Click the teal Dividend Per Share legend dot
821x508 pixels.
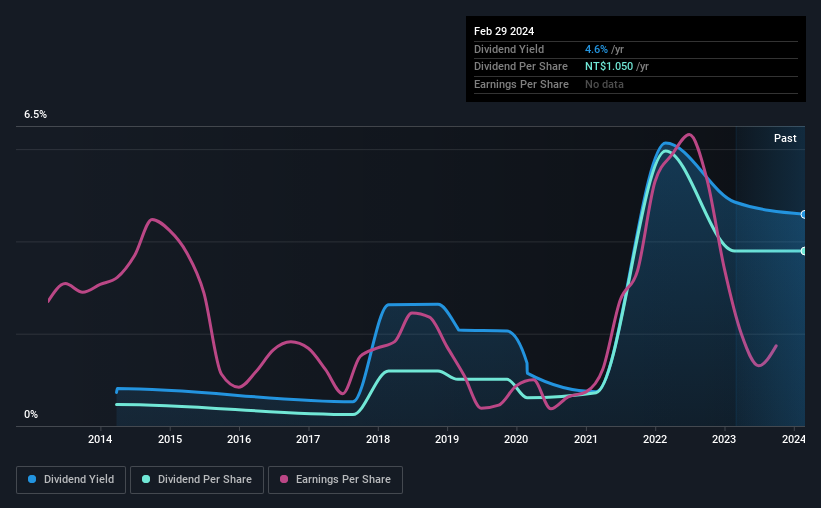click(x=146, y=479)
